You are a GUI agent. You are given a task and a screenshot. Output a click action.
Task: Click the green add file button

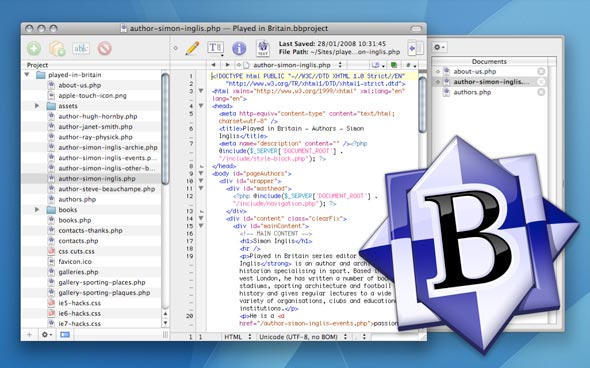(x=34, y=49)
